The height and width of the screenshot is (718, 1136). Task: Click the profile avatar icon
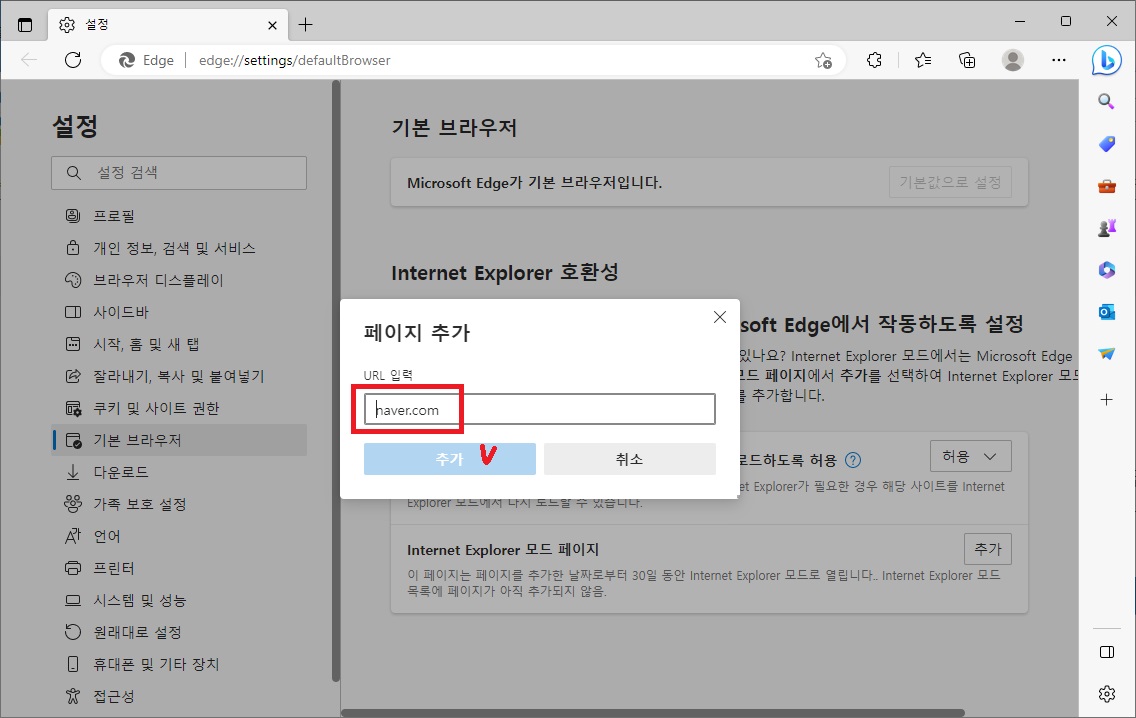click(x=1012, y=60)
